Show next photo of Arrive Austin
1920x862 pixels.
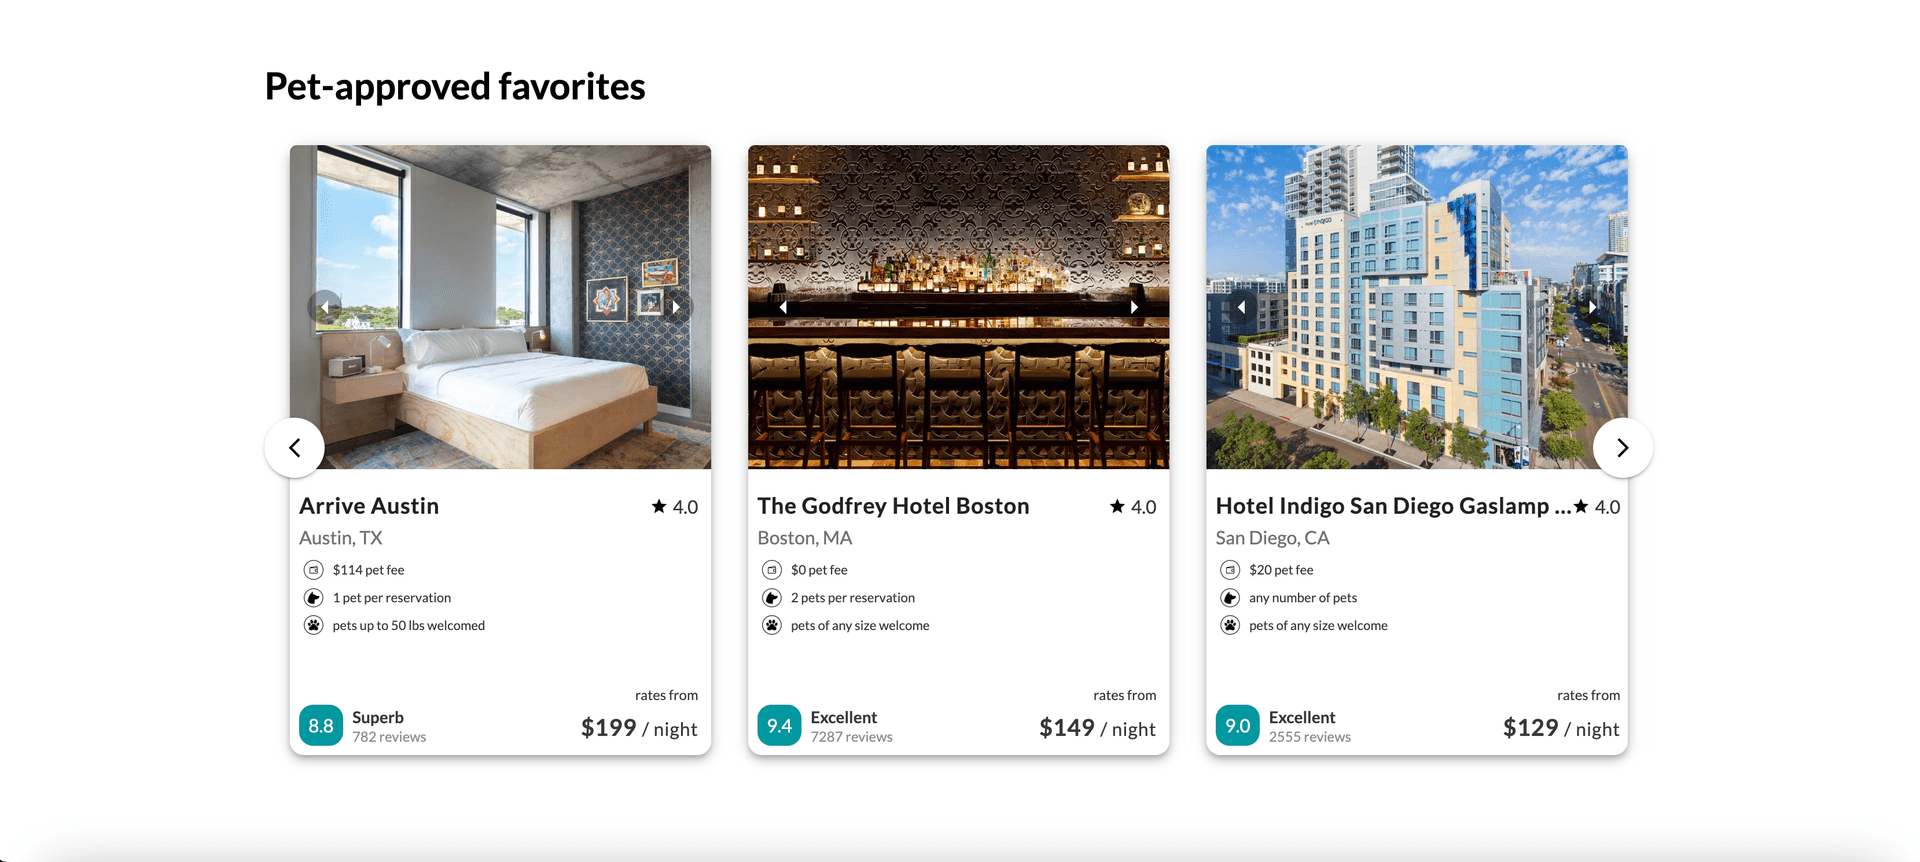click(x=677, y=307)
